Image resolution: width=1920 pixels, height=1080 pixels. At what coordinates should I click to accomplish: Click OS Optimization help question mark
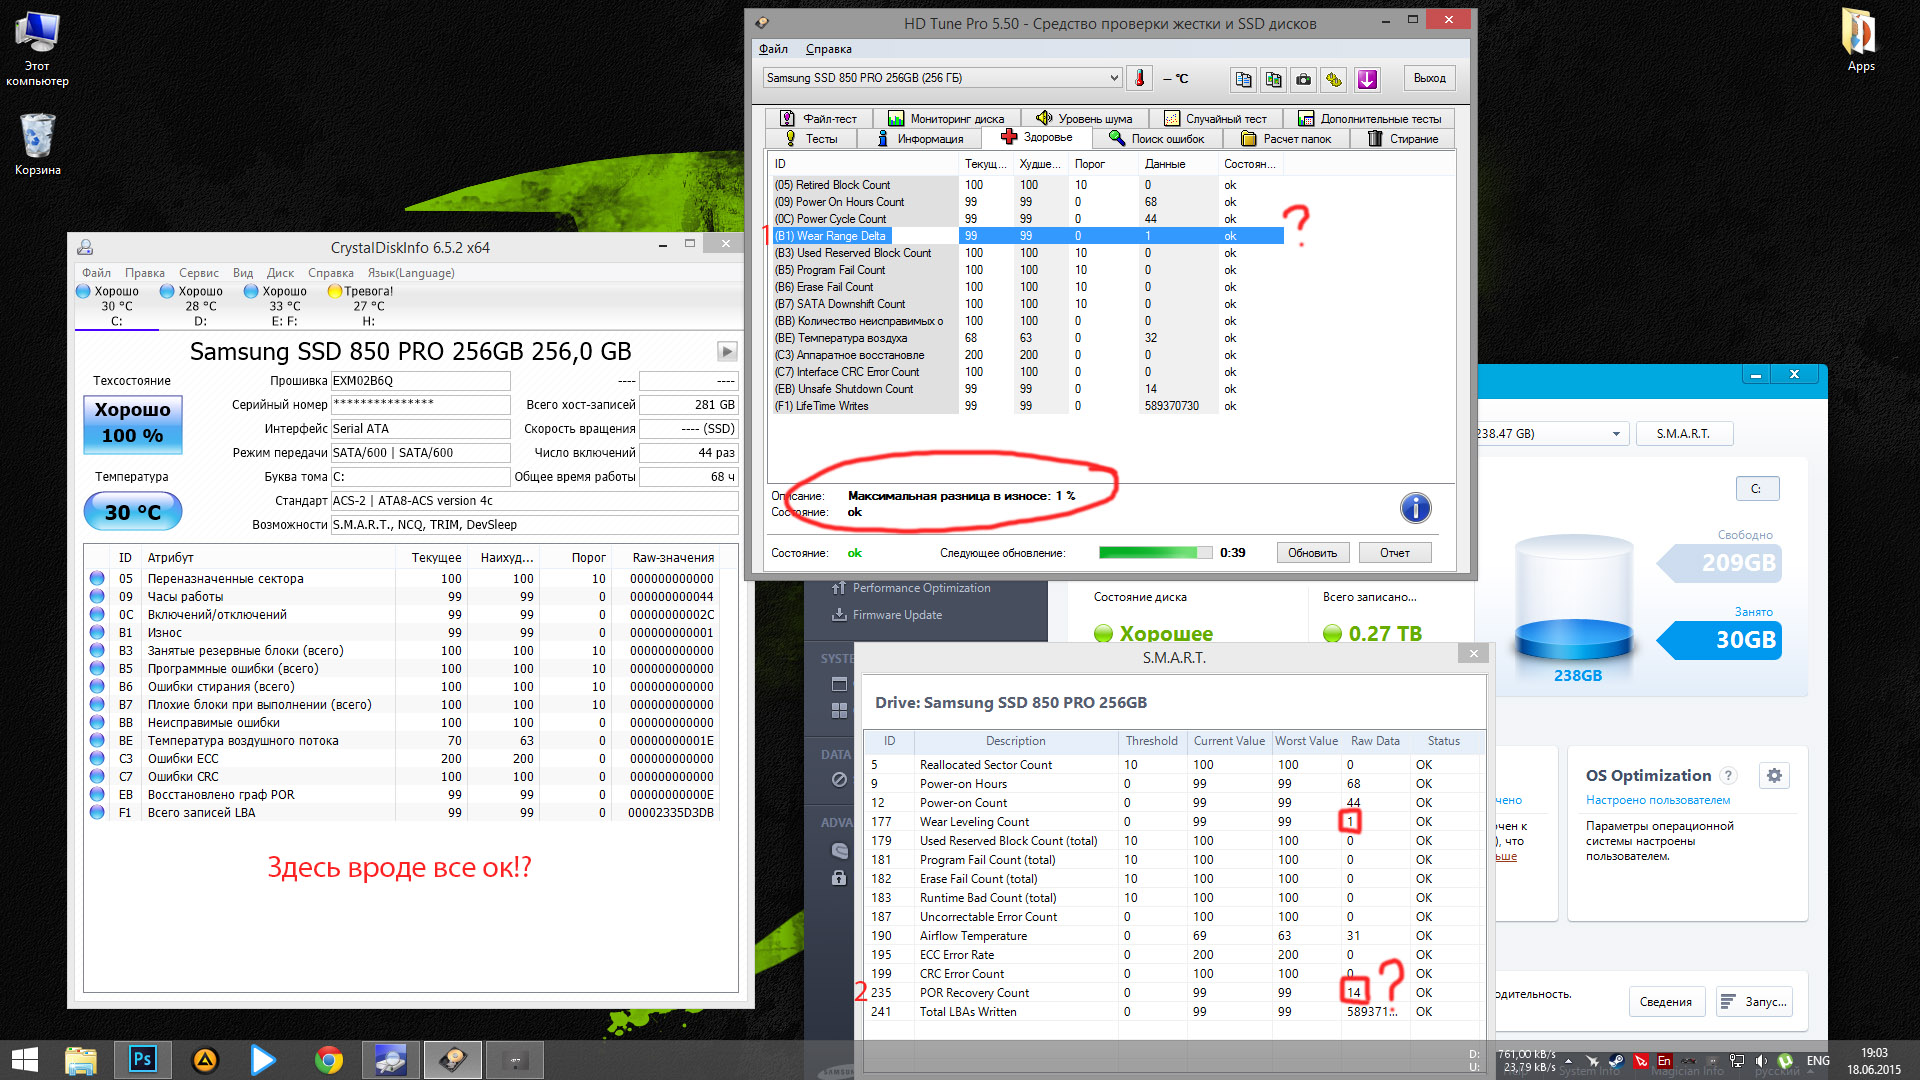[1728, 776]
